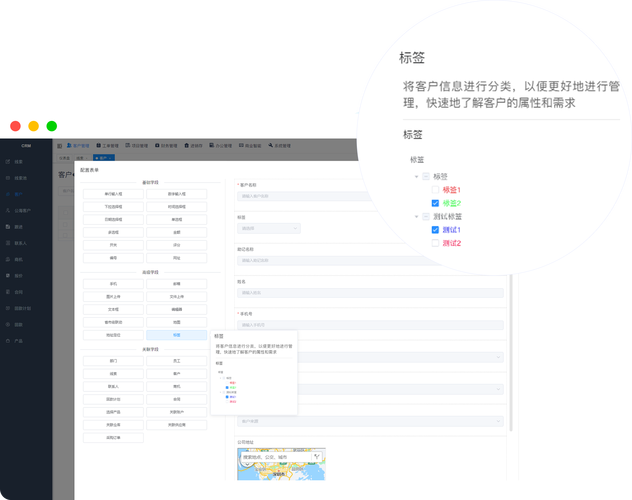Add the 图片上传 field
632x500 pixels.
113,297
